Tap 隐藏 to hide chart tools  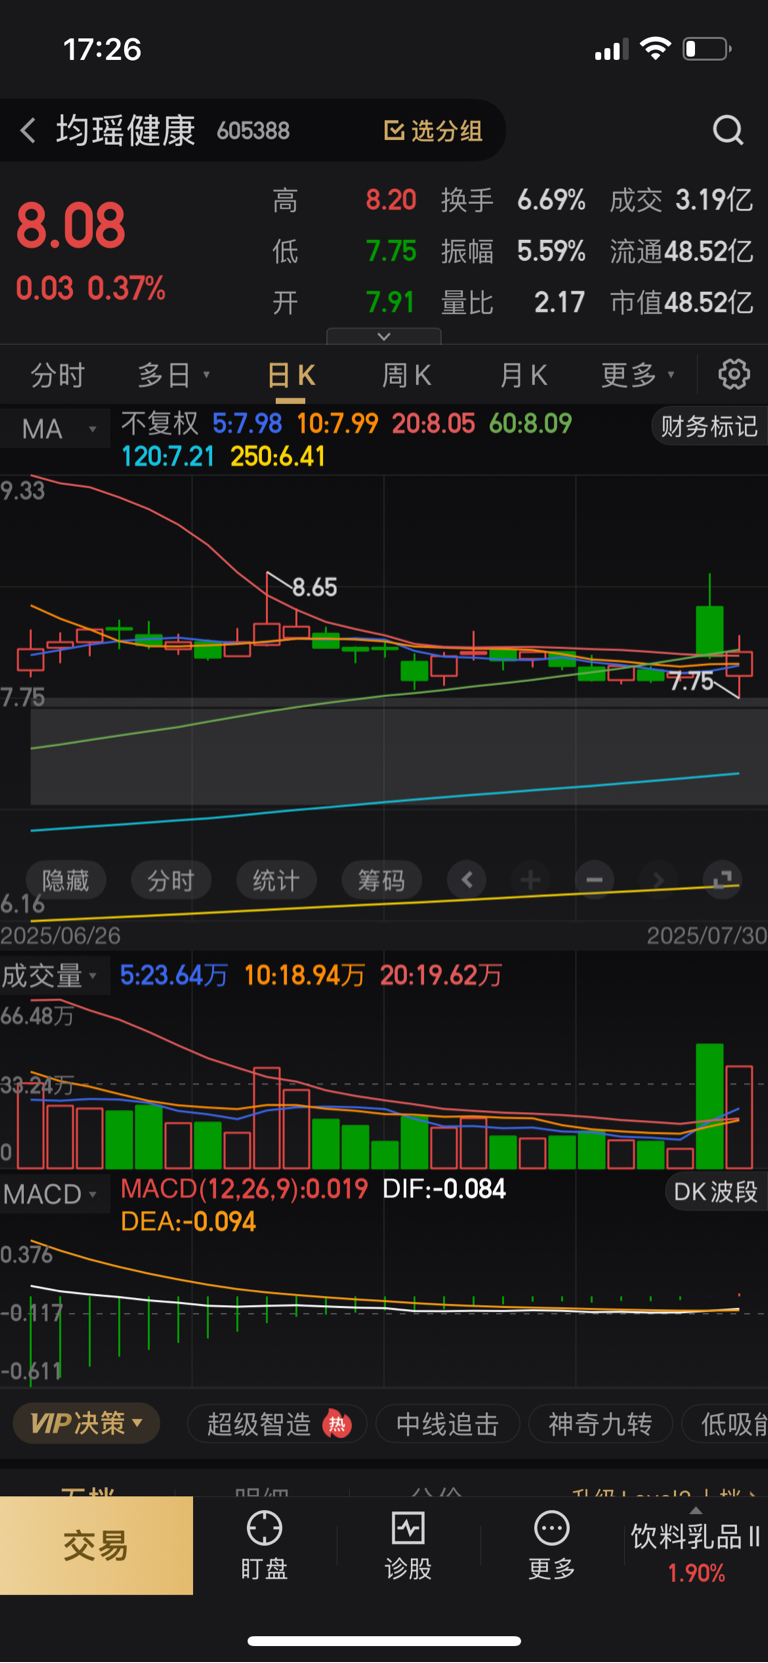(x=66, y=880)
